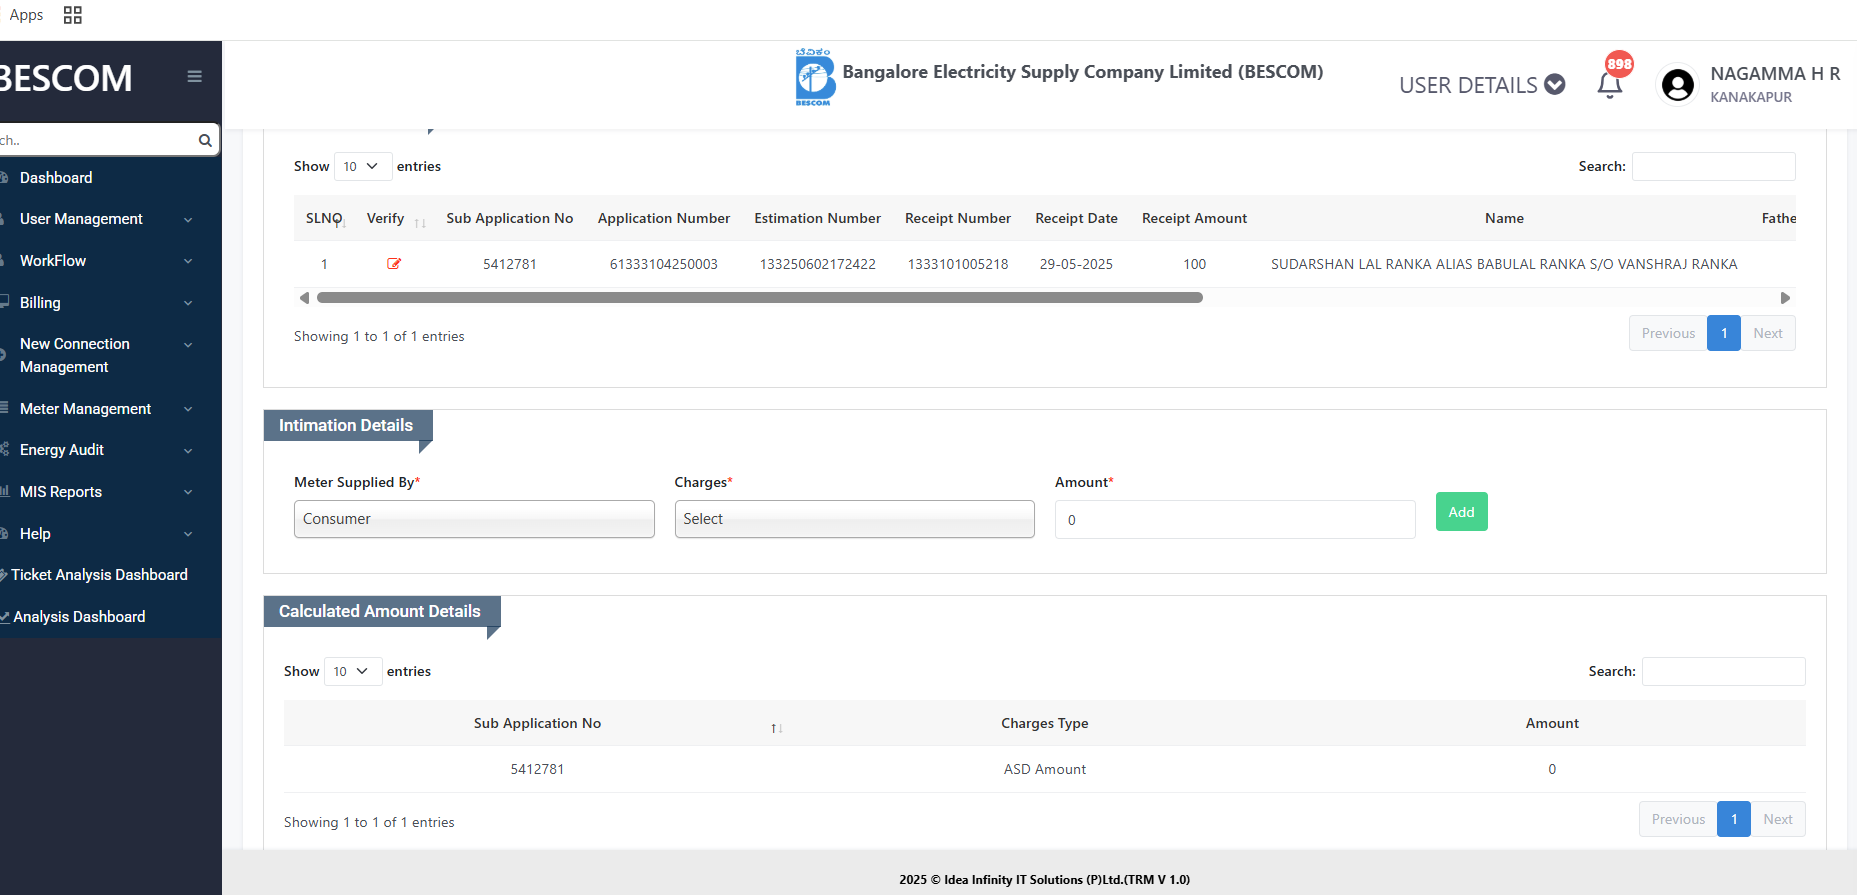
Task: Click receipt date 29-05-2025
Action: (x=1076, y=264)
